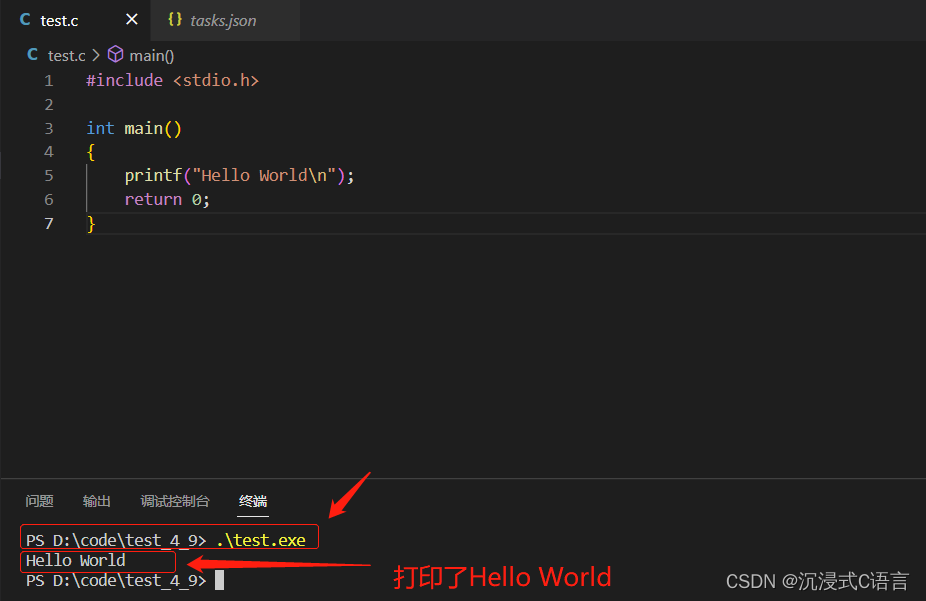Open the 调试控制台 panel tab

coord(175,501)
